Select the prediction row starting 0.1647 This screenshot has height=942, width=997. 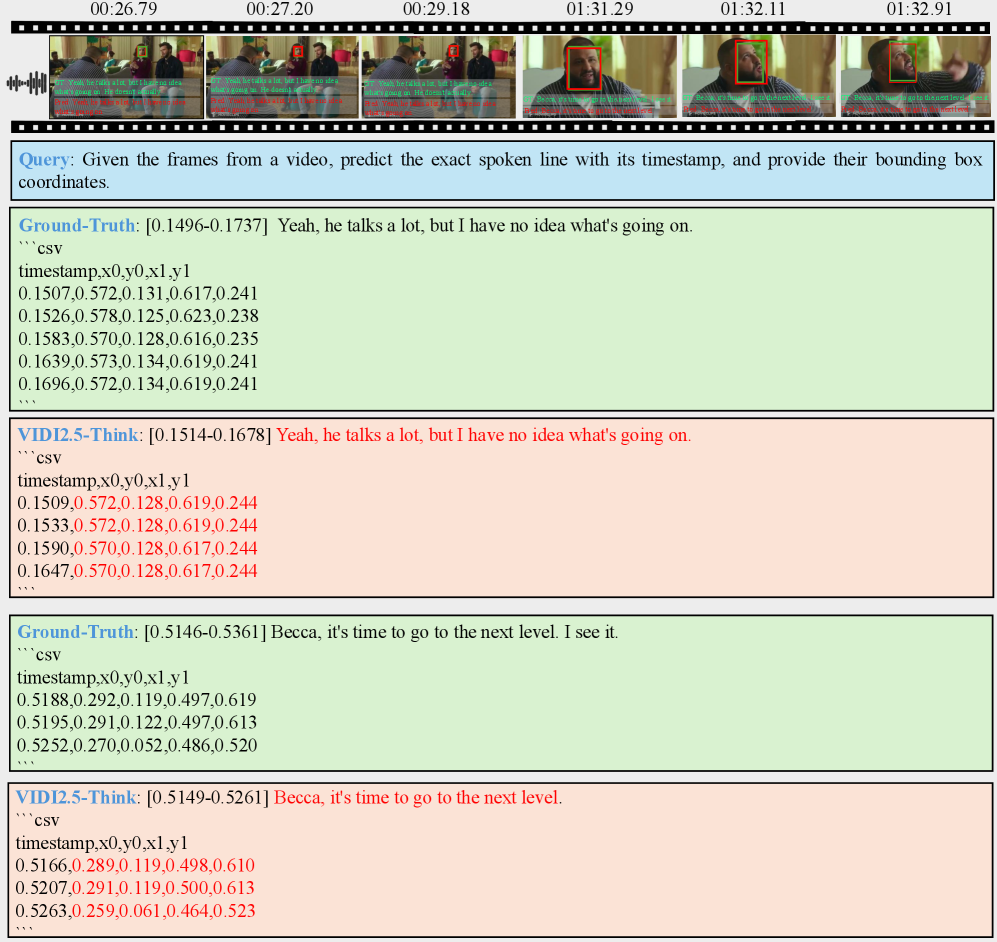coord(137,571)
